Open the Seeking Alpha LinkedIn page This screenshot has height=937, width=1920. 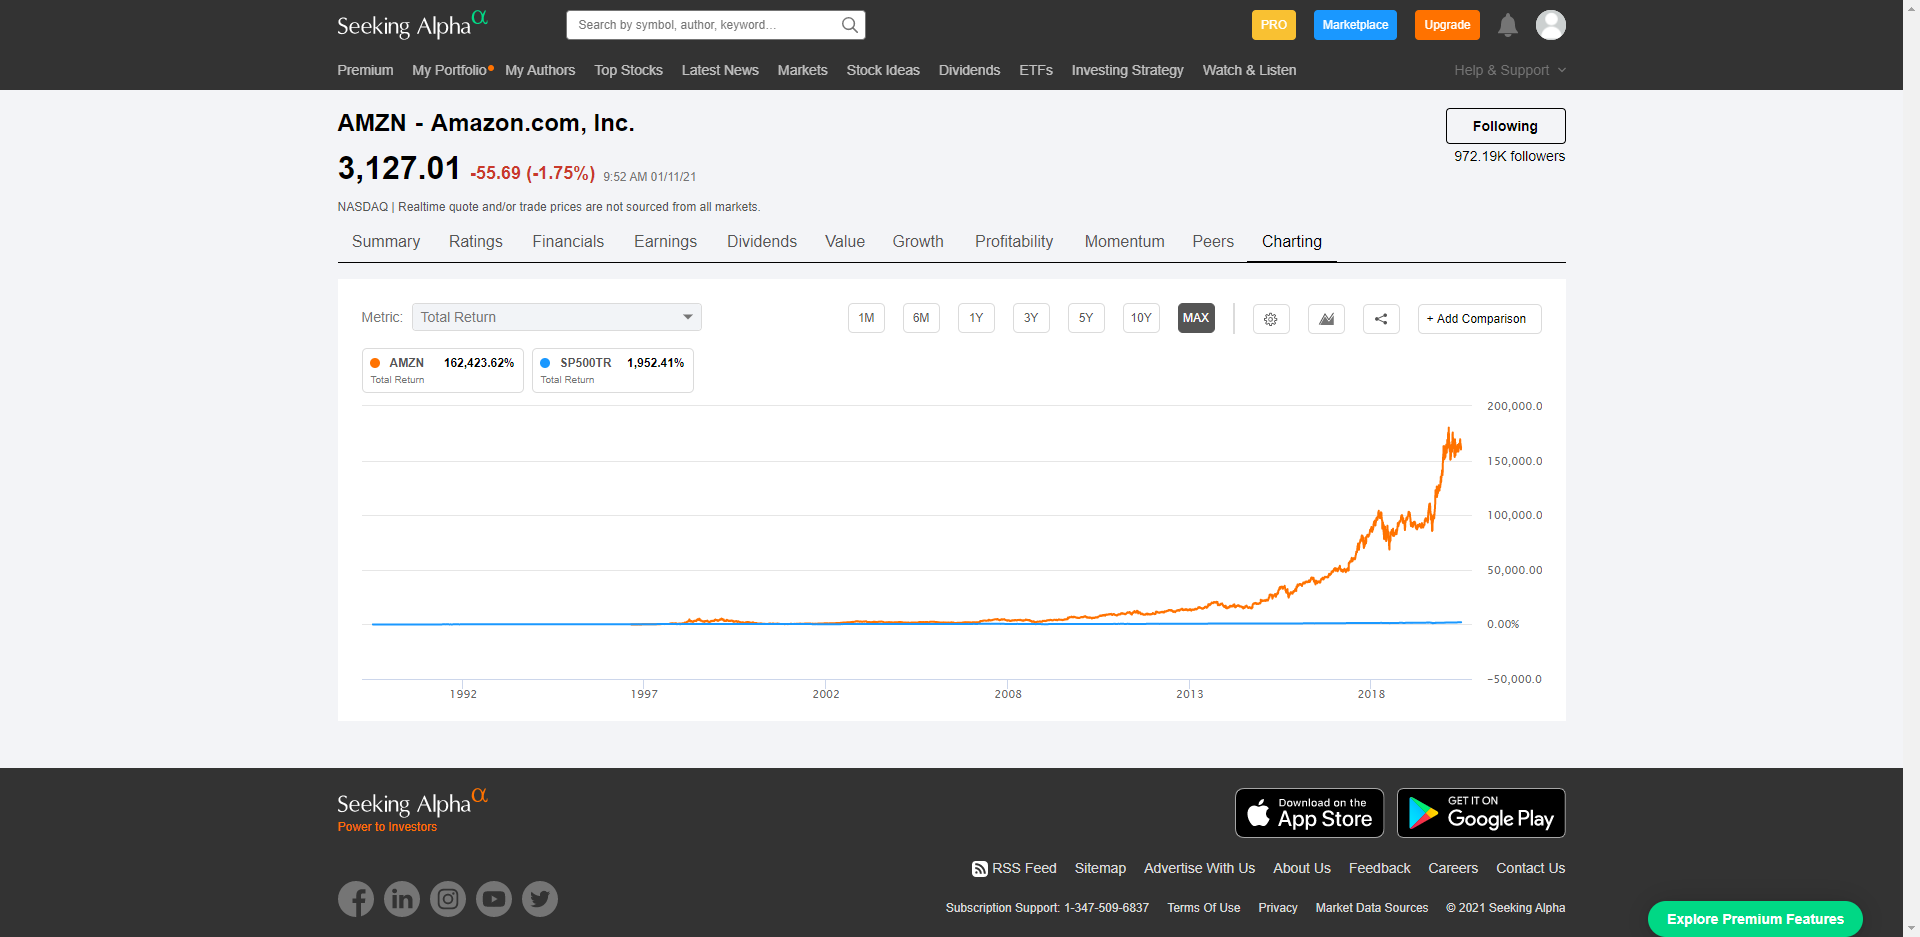(402, 899)
